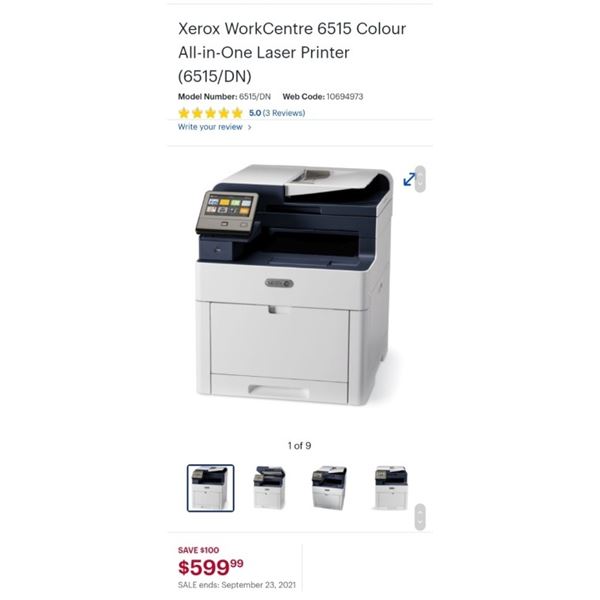Click the lower scroll handle beside thumbnails
Screen dimensions: 600x600
click(x=420, y=517)
